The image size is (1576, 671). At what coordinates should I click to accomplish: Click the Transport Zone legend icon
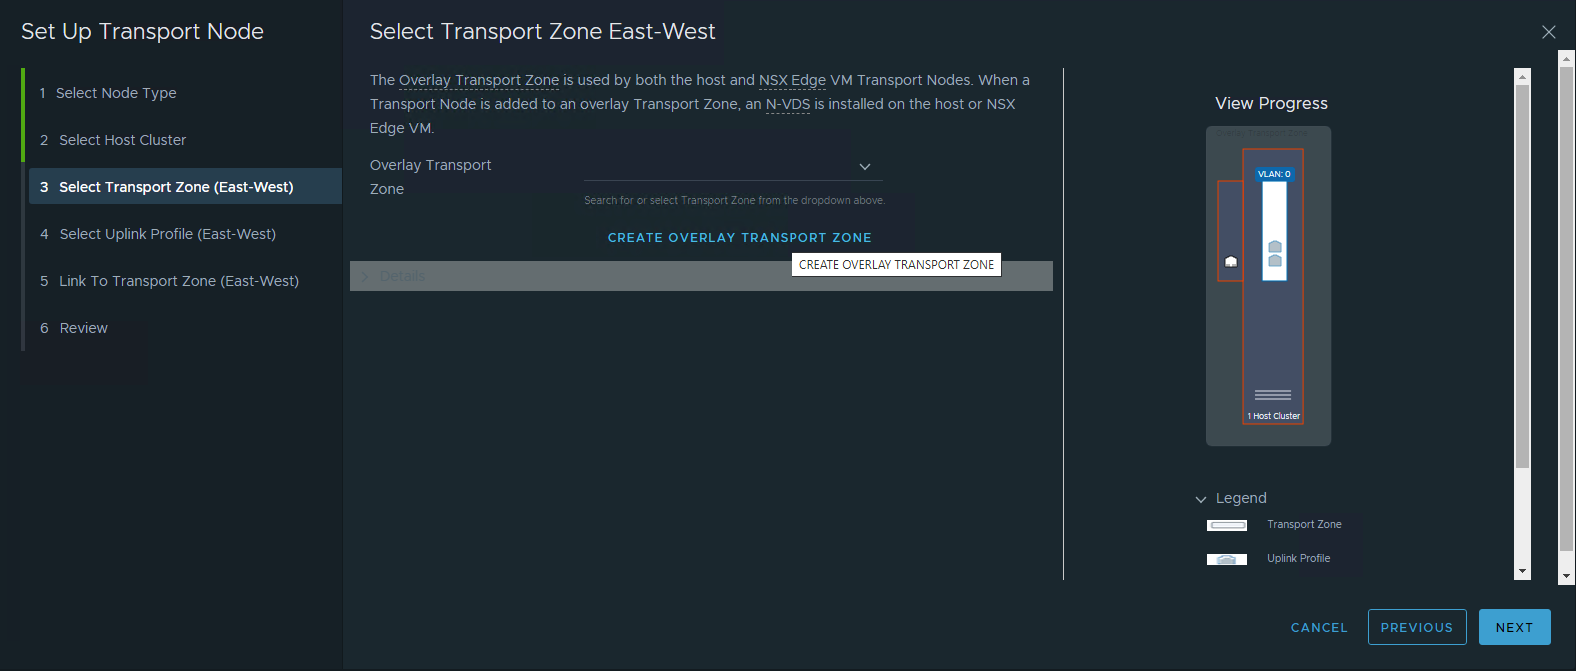pyautogui.click(x=1227, y=525)
